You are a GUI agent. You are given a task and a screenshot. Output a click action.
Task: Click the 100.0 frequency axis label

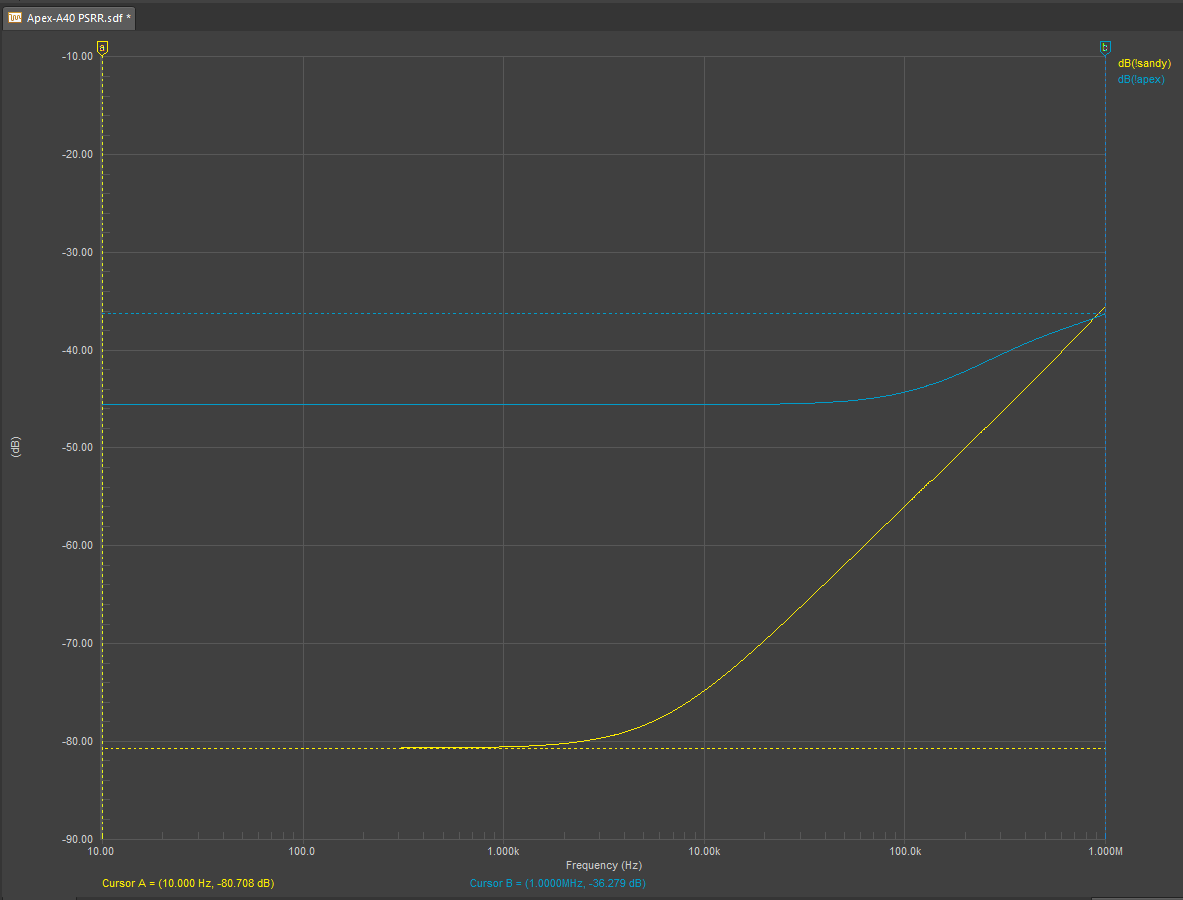302,852
